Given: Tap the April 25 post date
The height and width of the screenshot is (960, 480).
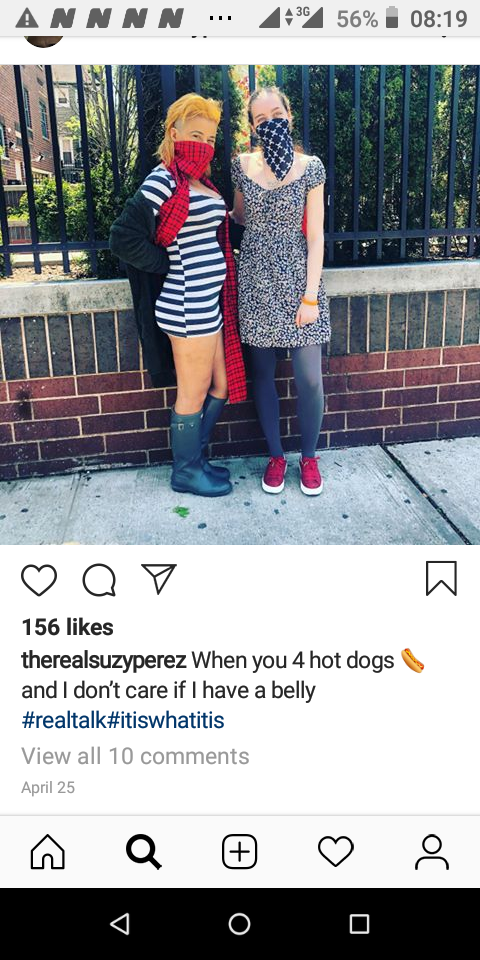Looking at the screenshot, I should [x=48, y=787].
